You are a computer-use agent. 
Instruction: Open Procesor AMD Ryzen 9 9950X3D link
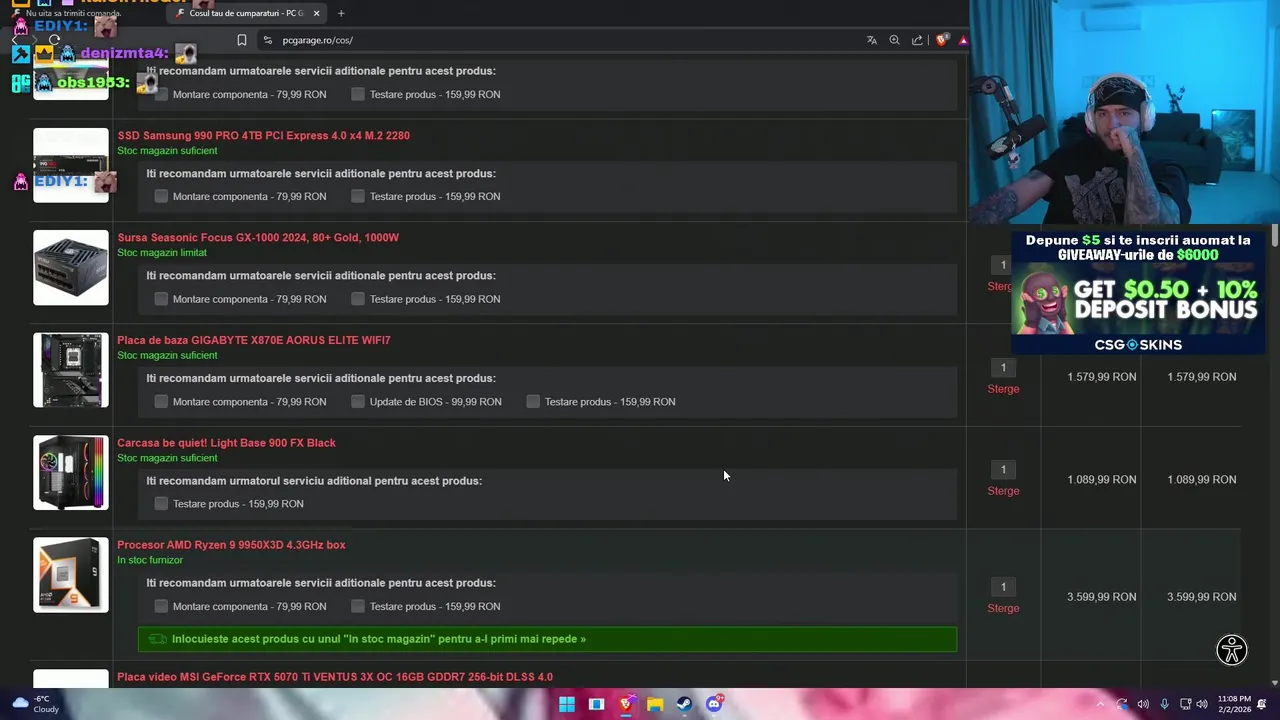point(231,545)
